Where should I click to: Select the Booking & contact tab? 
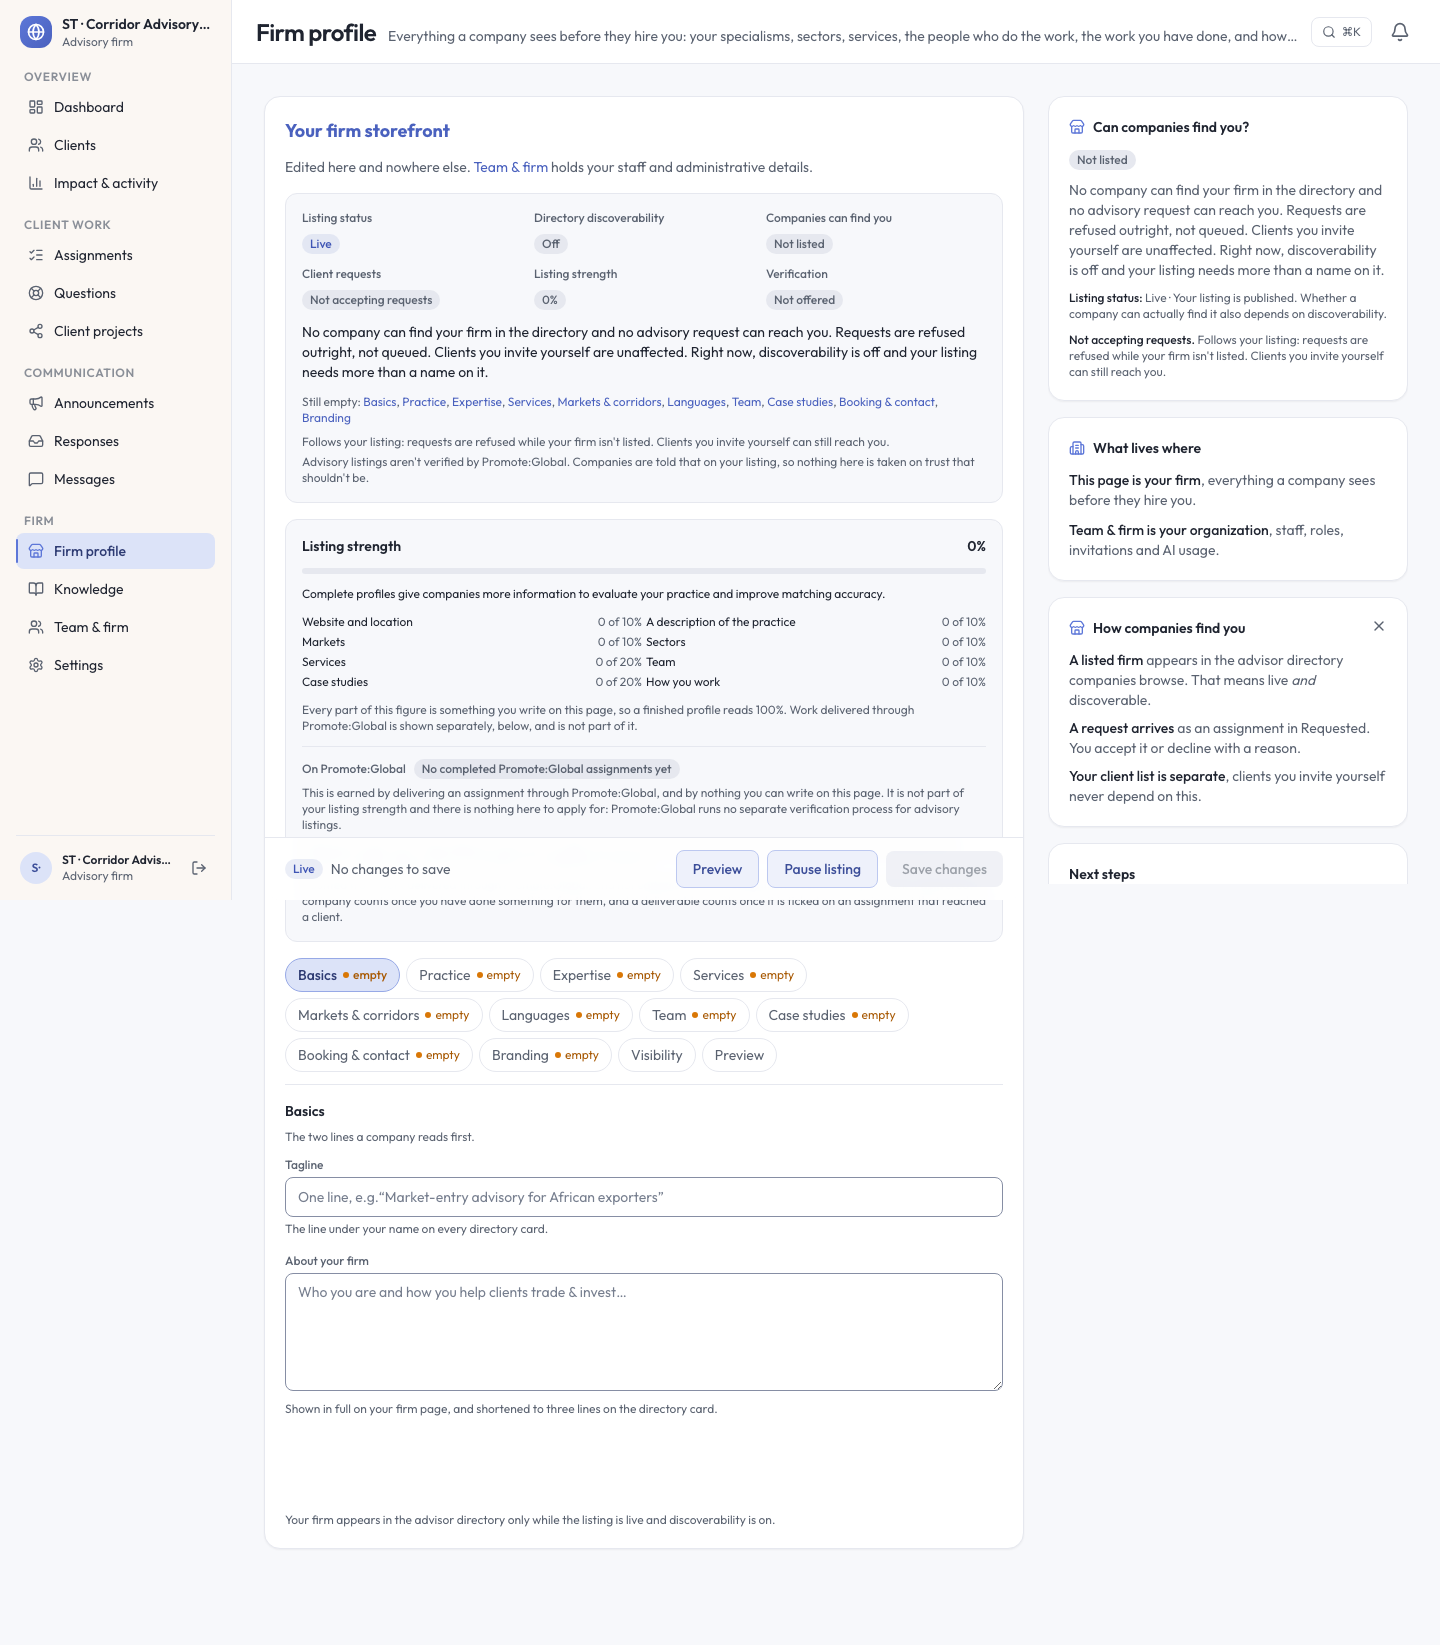(x=379, y=1055)
